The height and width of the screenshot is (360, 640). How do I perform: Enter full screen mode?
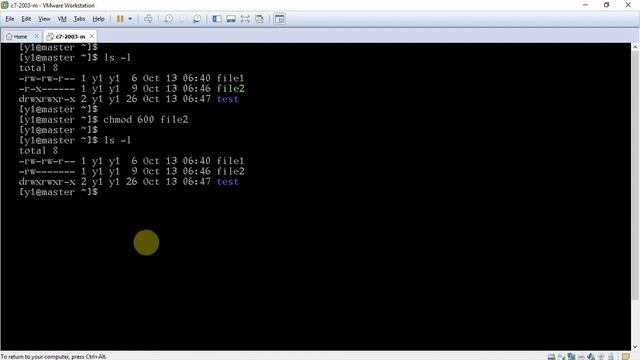tap(245, 19)
